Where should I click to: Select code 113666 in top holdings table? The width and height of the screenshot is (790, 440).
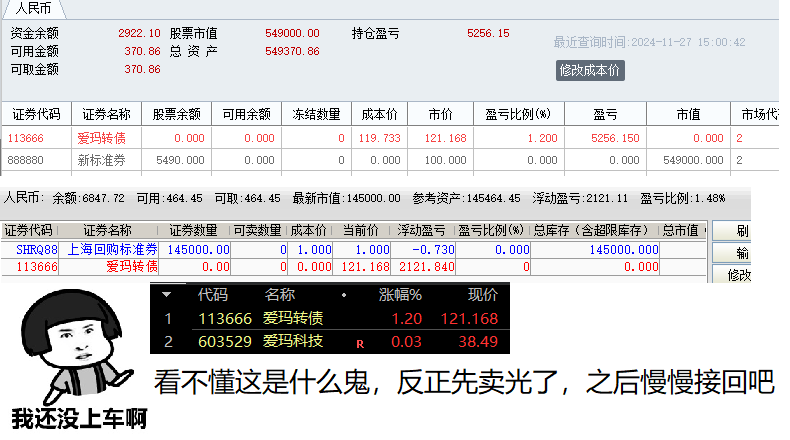tap(26, 138)
